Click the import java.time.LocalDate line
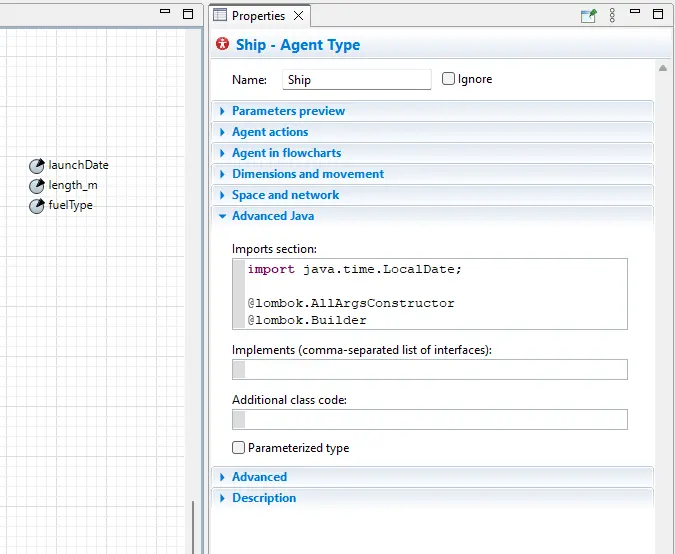The image size is (675, 554). coord(354,269)
